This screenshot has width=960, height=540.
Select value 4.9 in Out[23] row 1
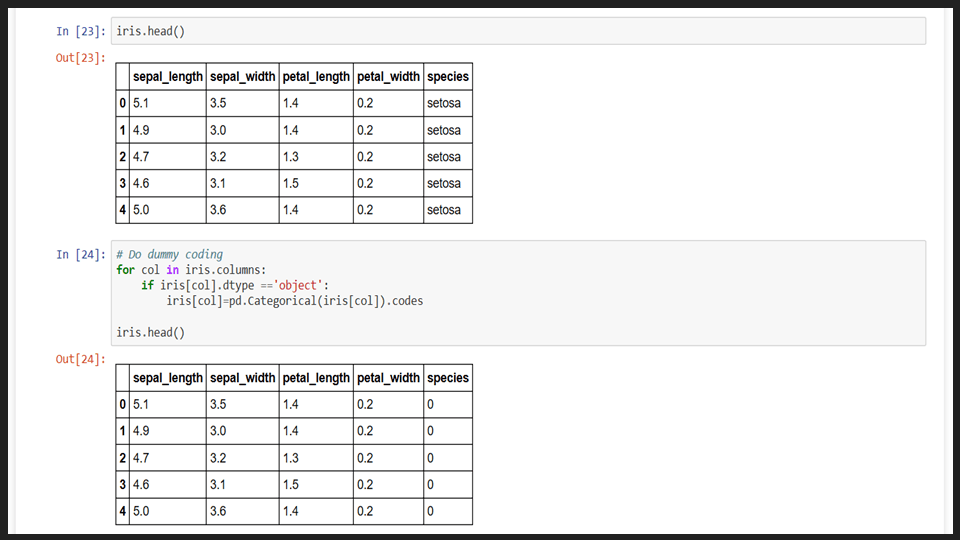tap(141, 130)
